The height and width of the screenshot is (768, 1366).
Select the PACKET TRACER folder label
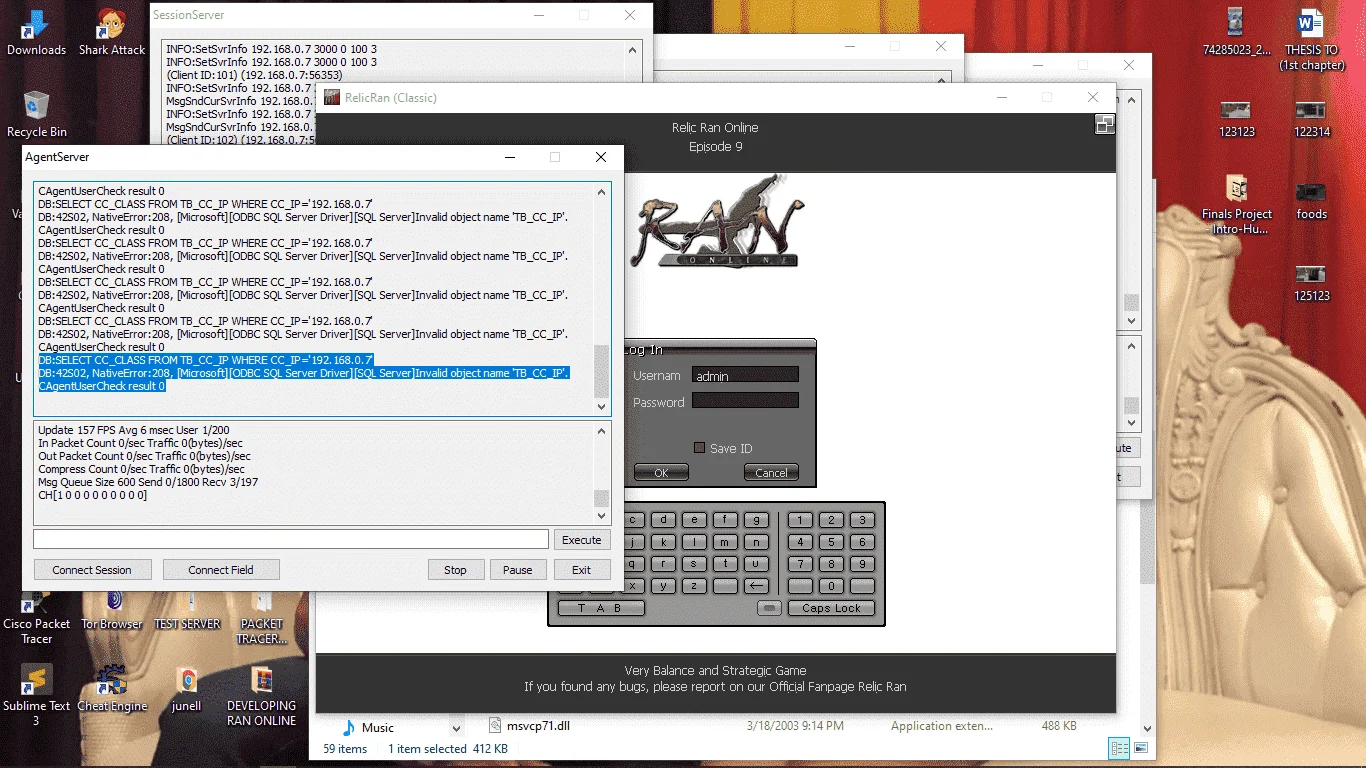pyautogui.click(x=262, y=631)
